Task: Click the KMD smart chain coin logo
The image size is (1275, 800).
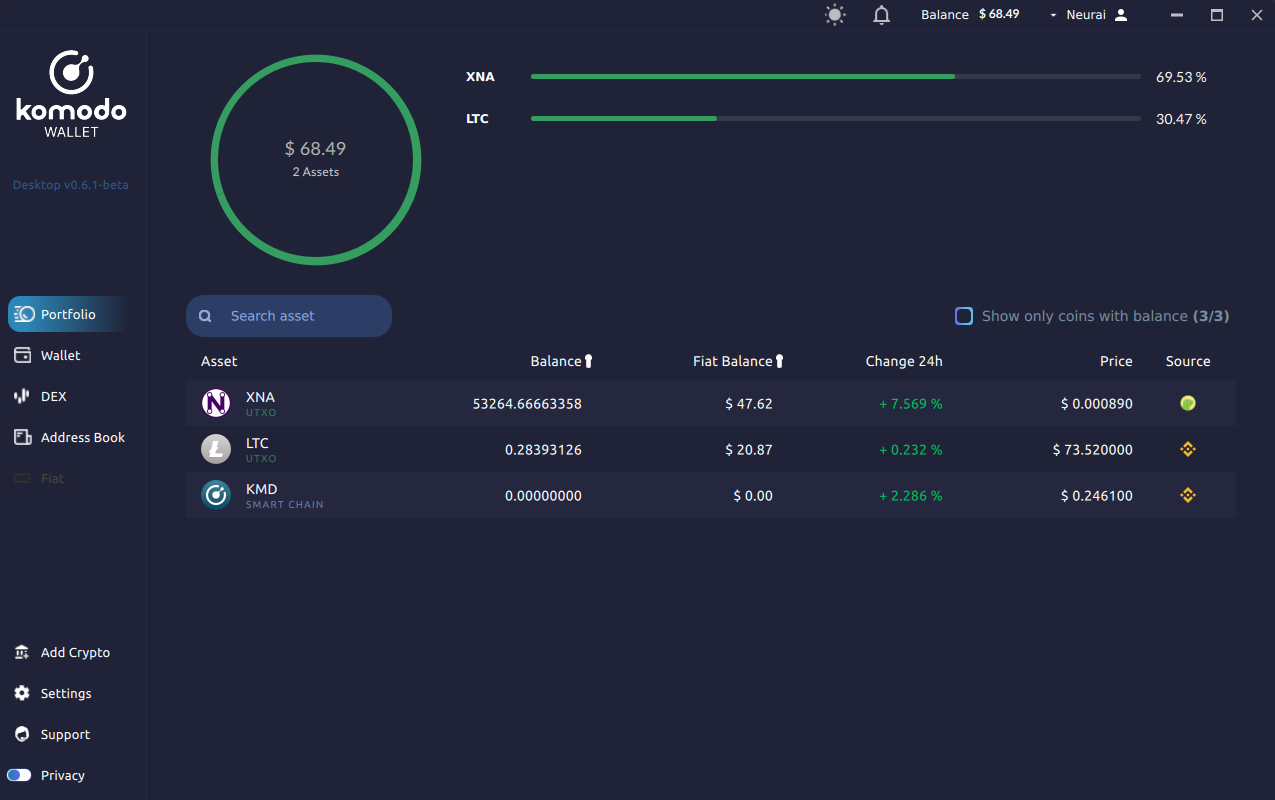Action: click(215, 494)
